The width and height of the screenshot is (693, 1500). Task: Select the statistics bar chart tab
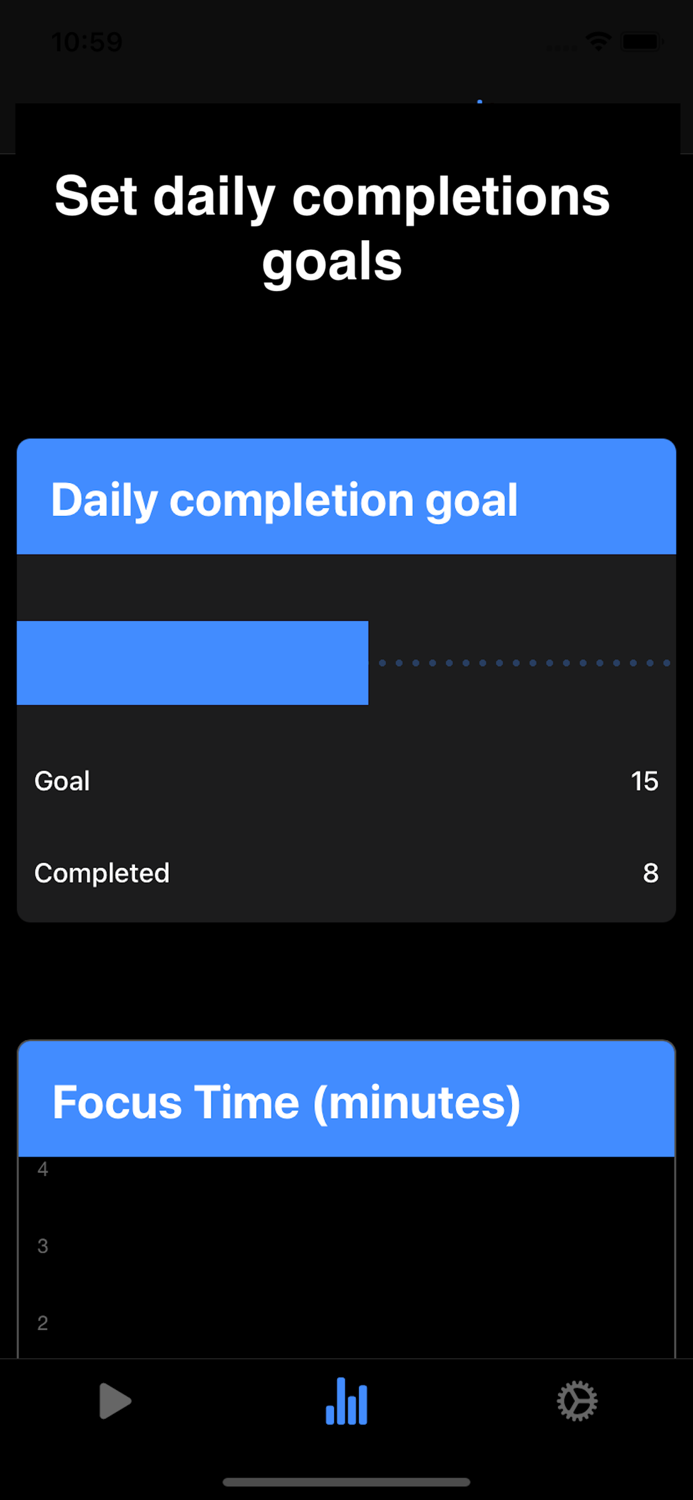pos(346,1401)
